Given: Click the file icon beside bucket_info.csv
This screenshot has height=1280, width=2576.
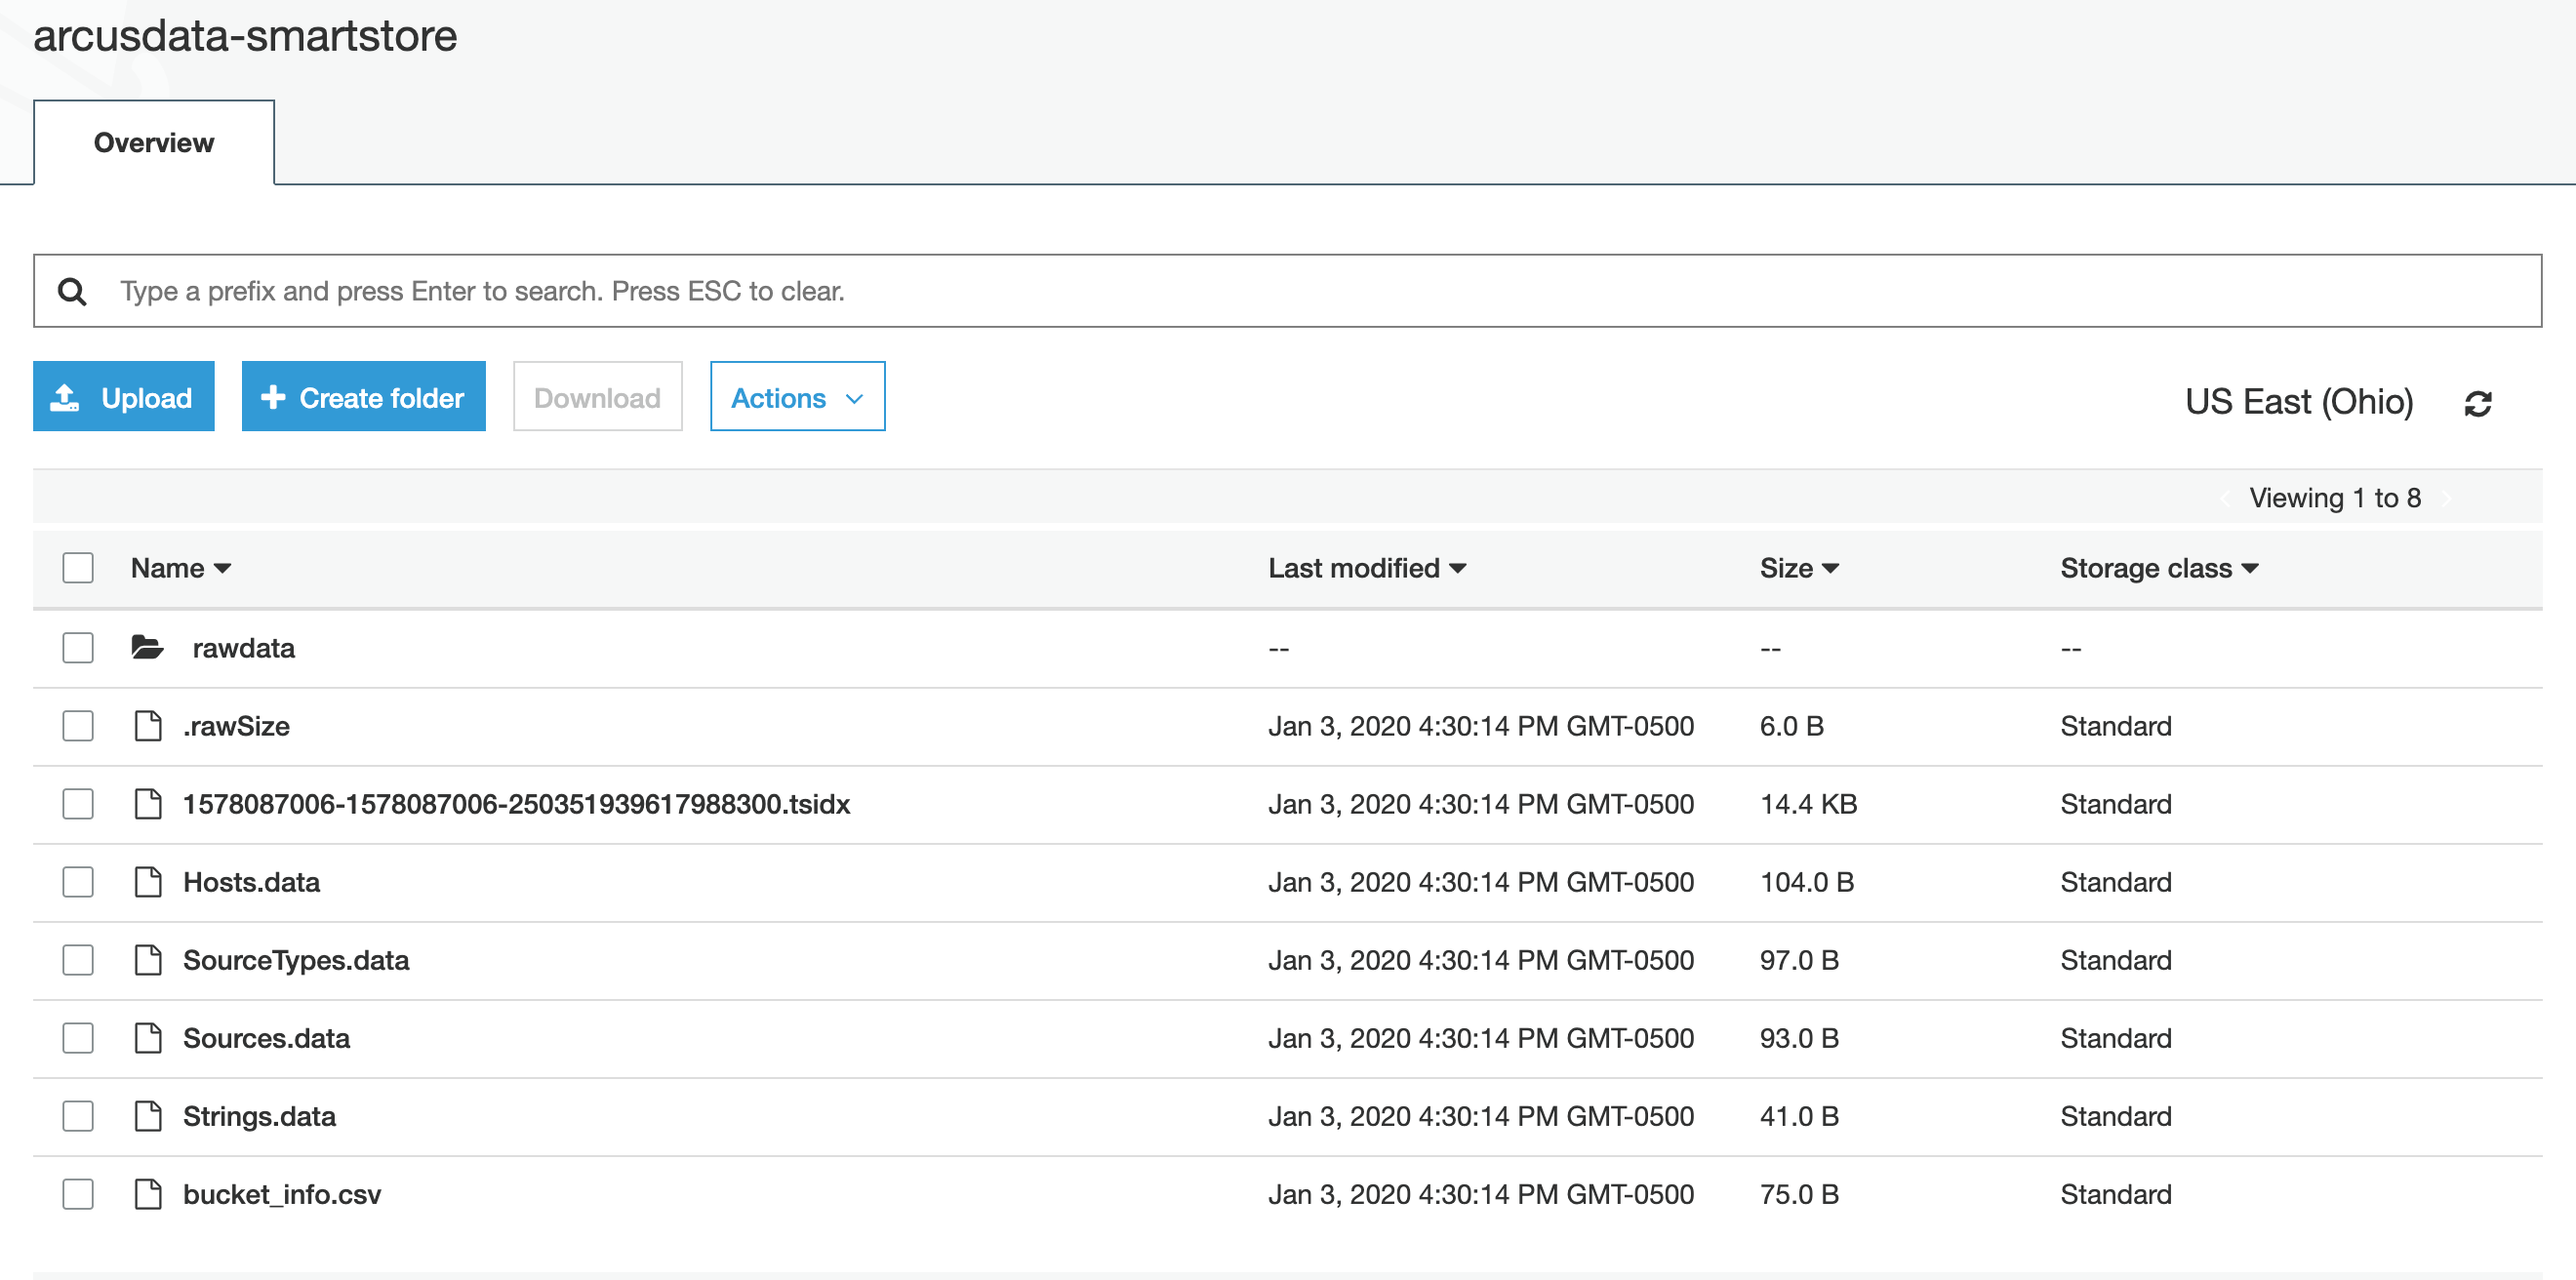Looking at the screenshot, I should [x=147, y=1193].
